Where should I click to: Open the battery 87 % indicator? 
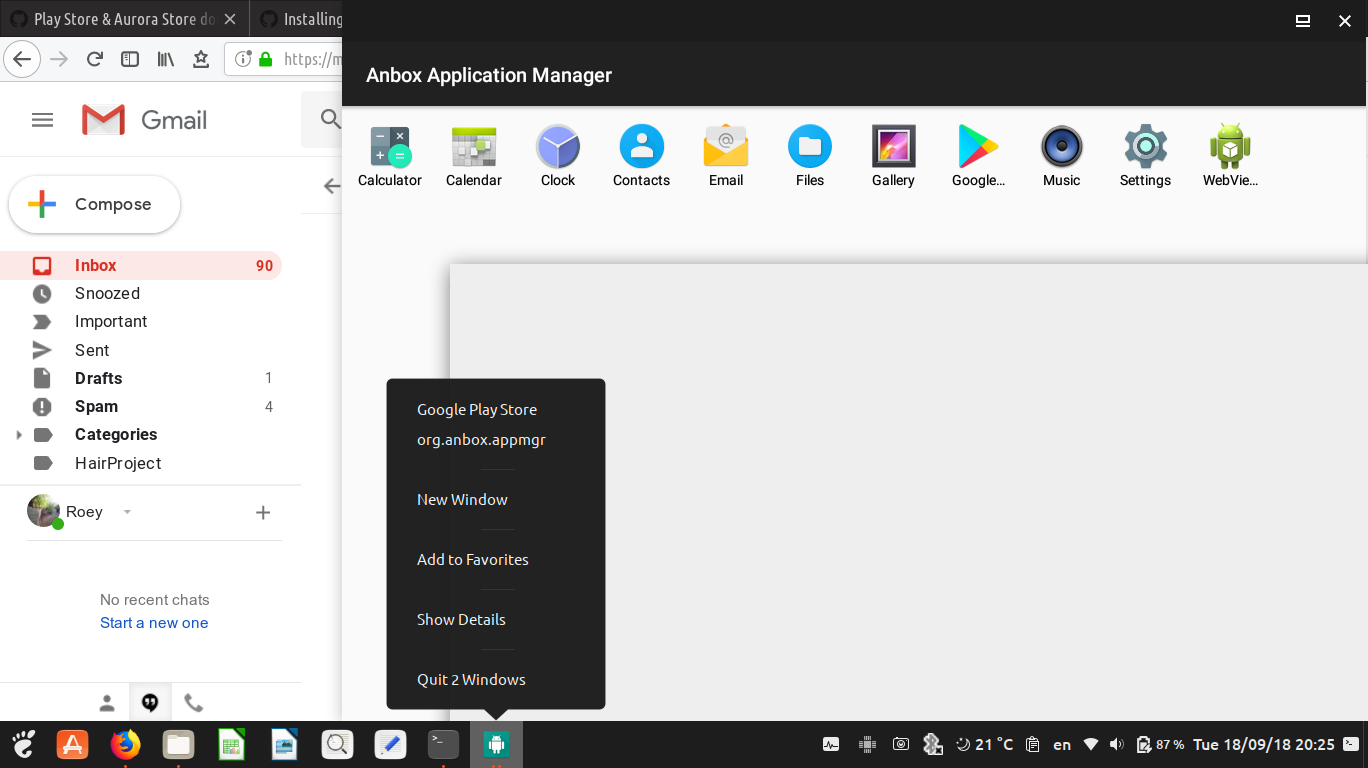click(x=1160, y=744)
